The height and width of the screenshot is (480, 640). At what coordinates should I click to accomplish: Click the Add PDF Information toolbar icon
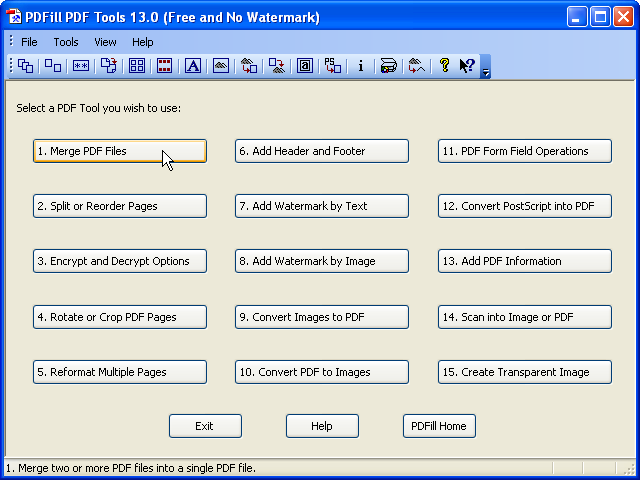pyautogui.click(x=361, y=66)
